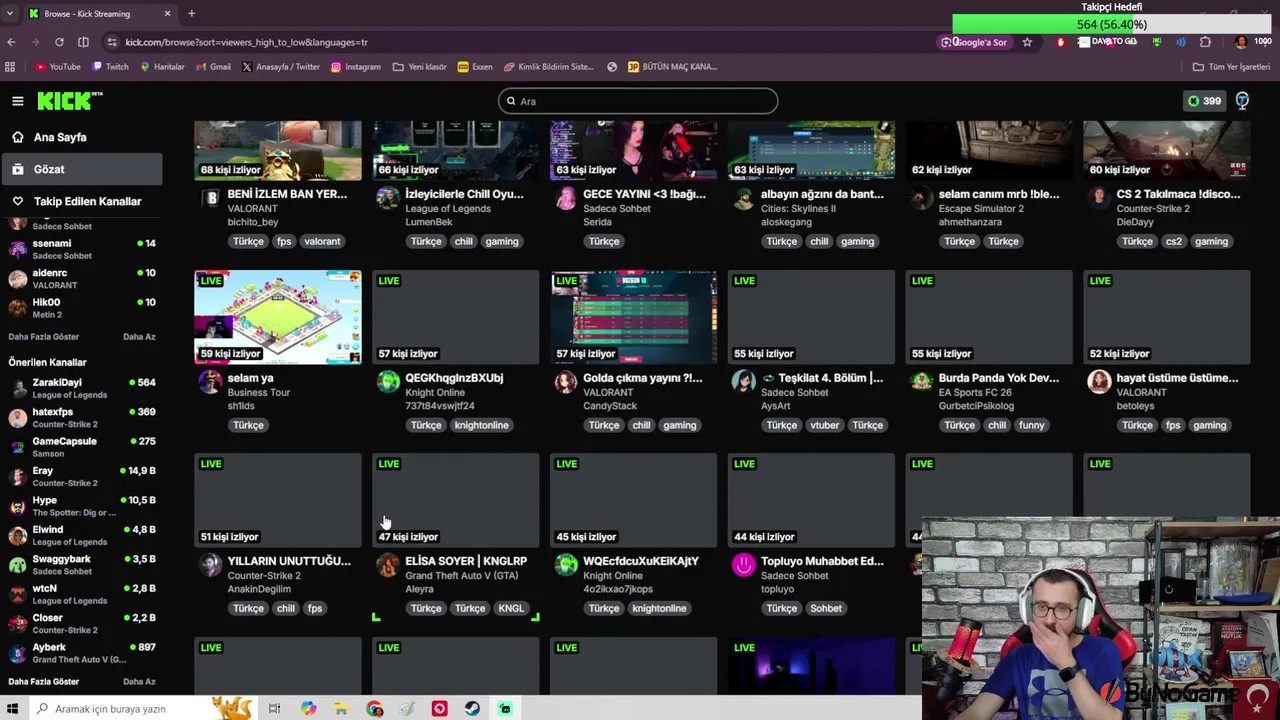Screen dimensions: 1280x720
Task: Select Gözat in sidebar
Action: [x=82, y=169]
